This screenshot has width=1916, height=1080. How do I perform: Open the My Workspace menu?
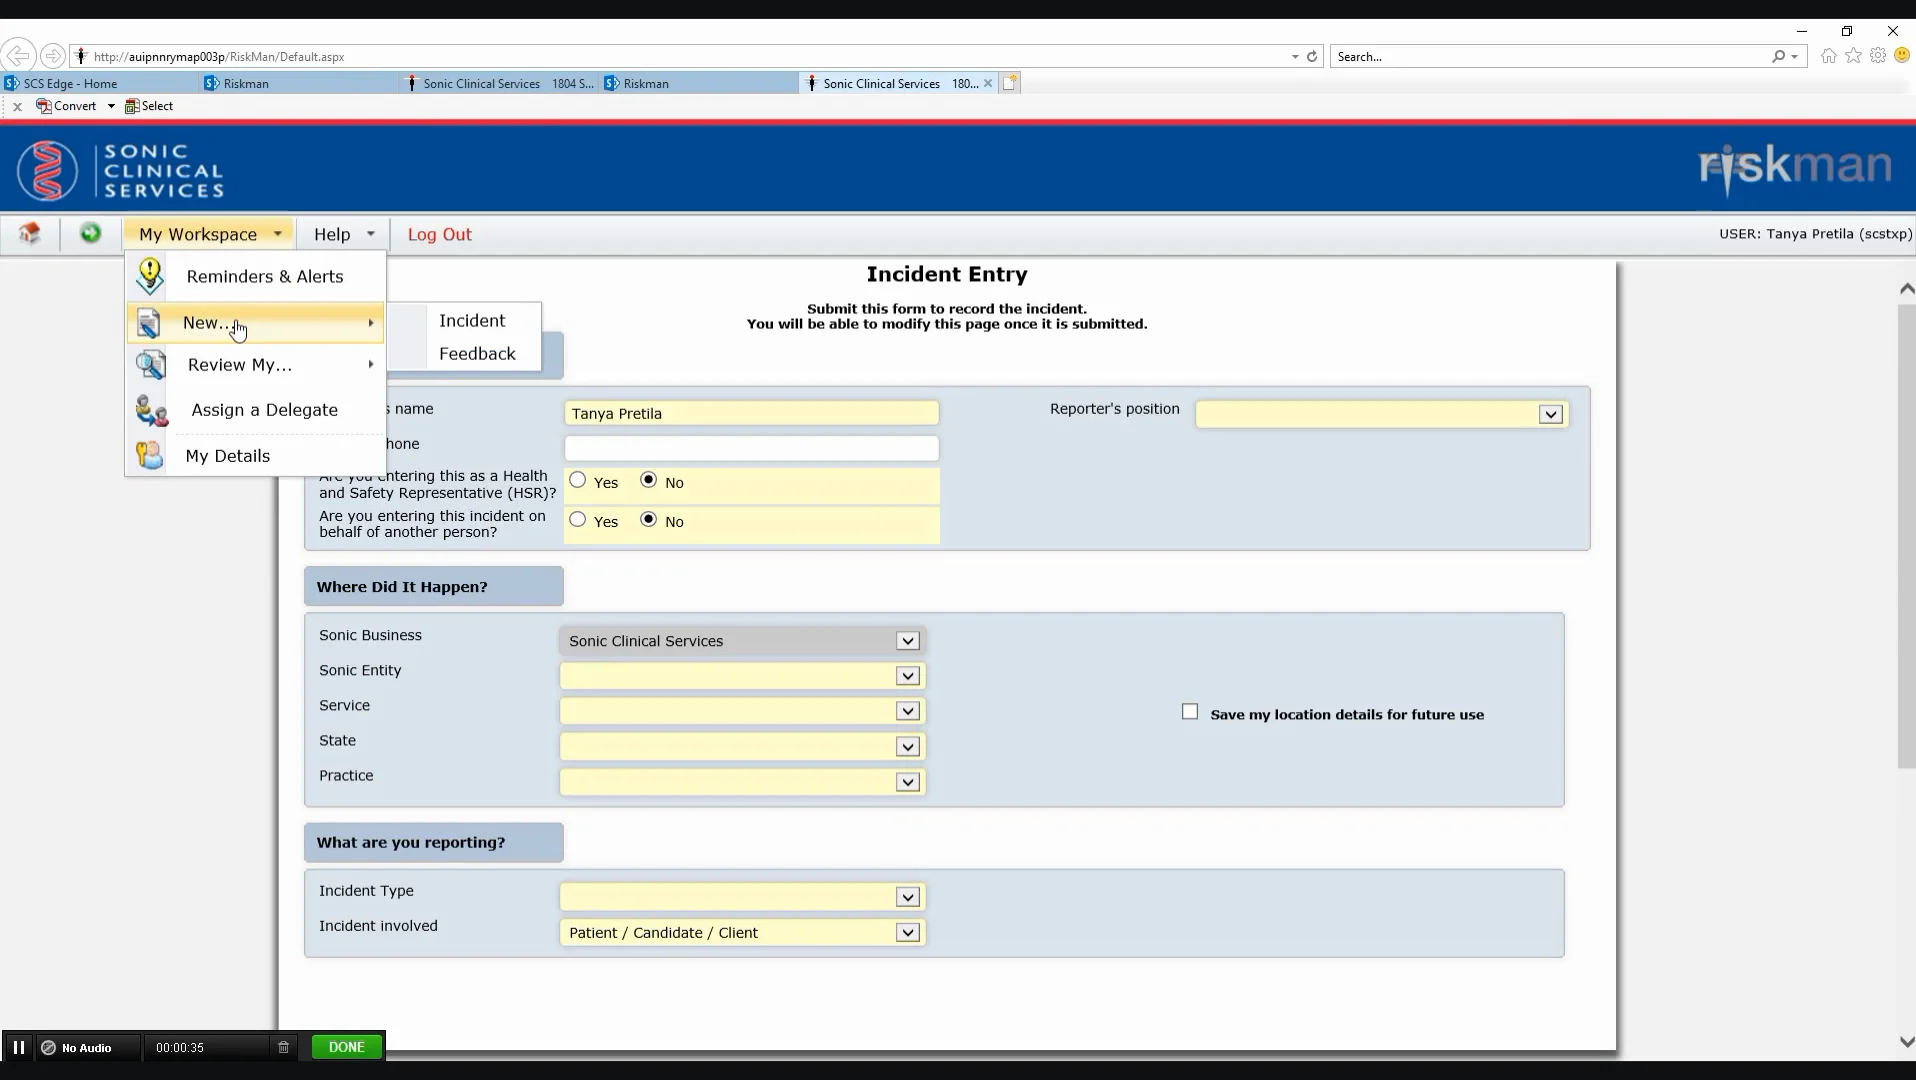(x=209, y=234)
